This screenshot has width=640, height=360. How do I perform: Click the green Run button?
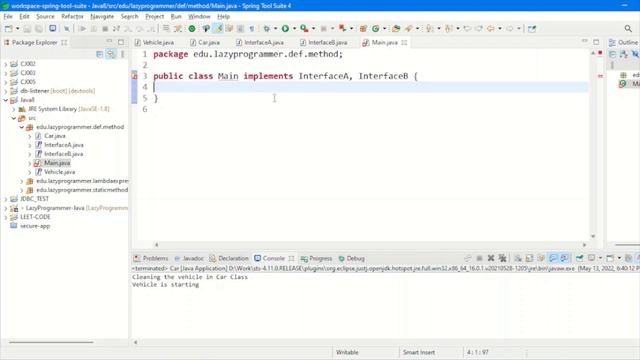[285, 29]
